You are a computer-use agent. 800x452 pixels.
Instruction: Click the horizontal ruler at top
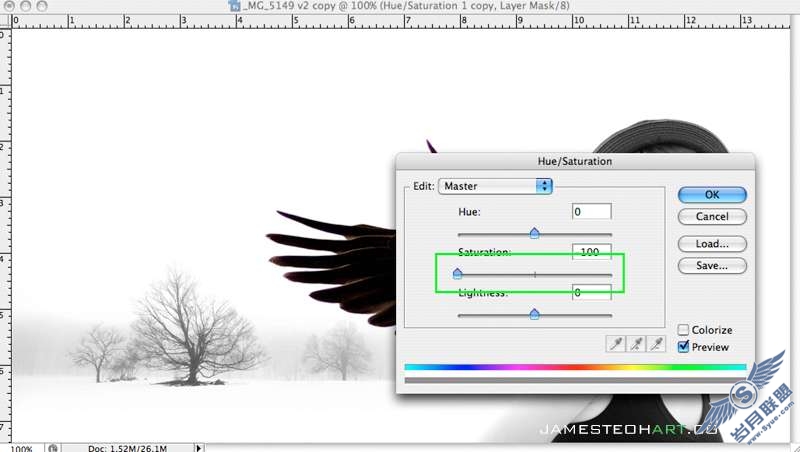click(x=401, y=21)
